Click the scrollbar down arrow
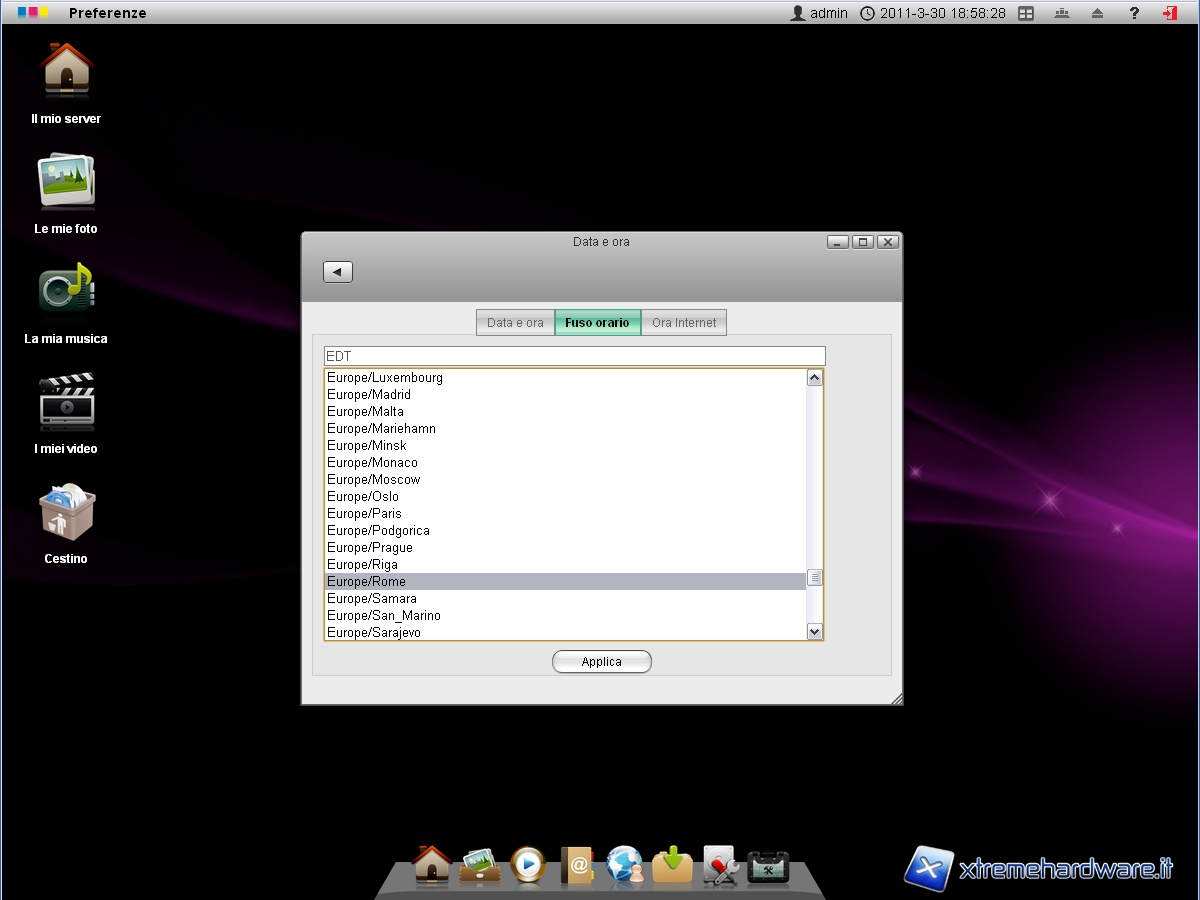Image resolution: width=1200 pixels, height=900 pixels. pos(814,631)
